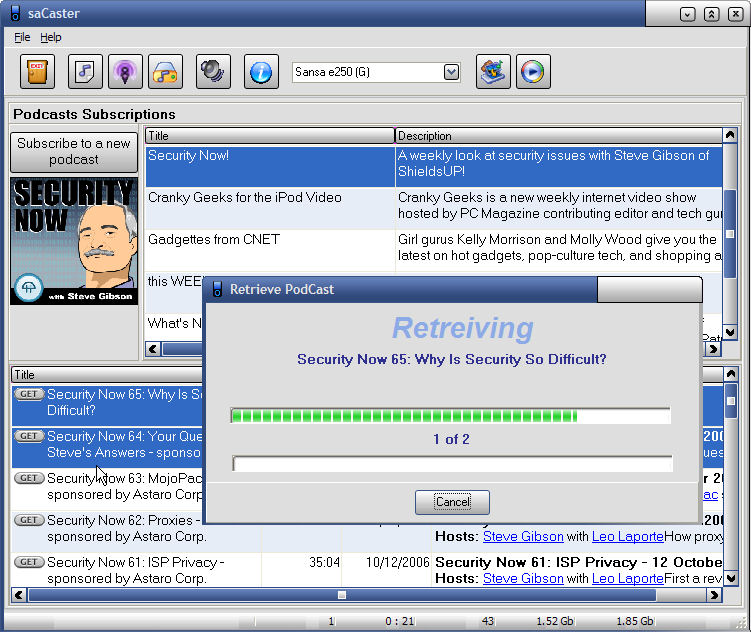
Task: Click GET for Security Now 64
Action: [29, 436]
